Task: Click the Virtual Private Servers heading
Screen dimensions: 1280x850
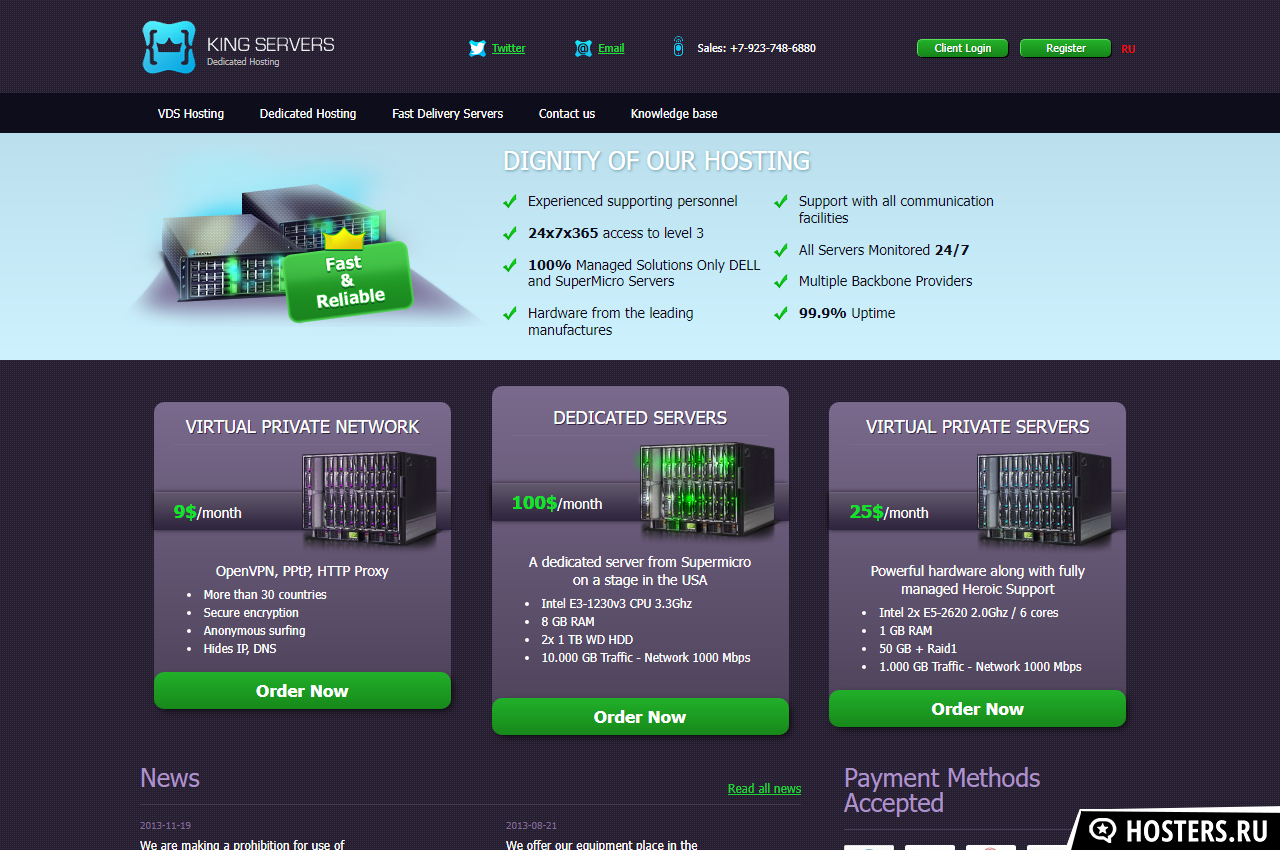Action: point(977,427)
